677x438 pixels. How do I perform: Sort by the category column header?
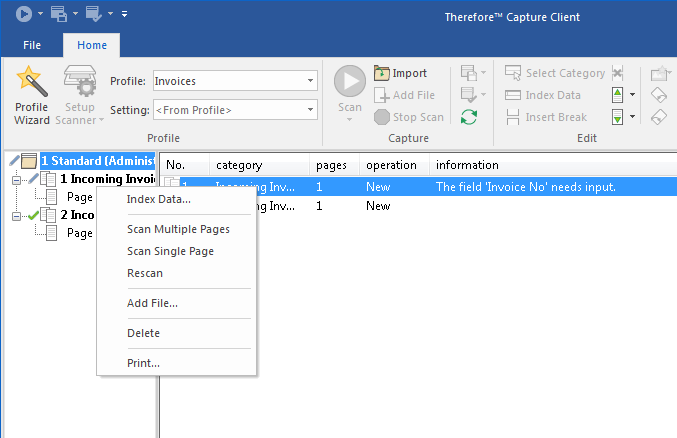tap(259, 165)
